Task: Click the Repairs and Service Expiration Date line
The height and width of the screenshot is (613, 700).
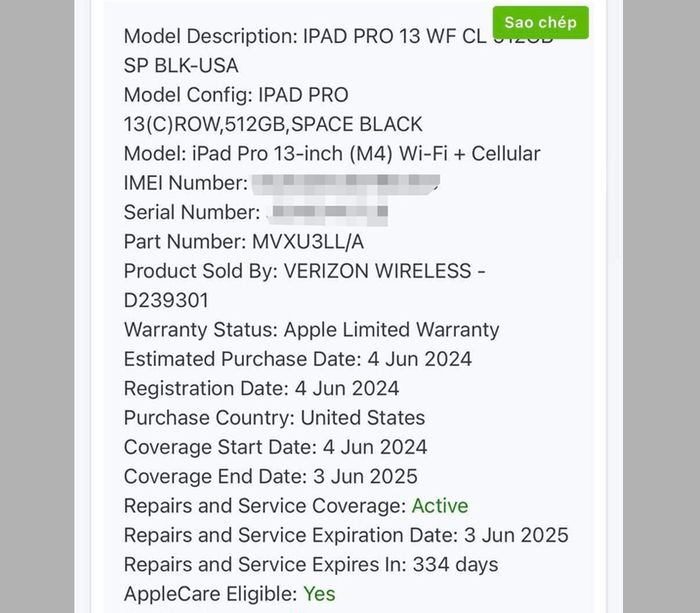Action: click(x=345, y=535)
